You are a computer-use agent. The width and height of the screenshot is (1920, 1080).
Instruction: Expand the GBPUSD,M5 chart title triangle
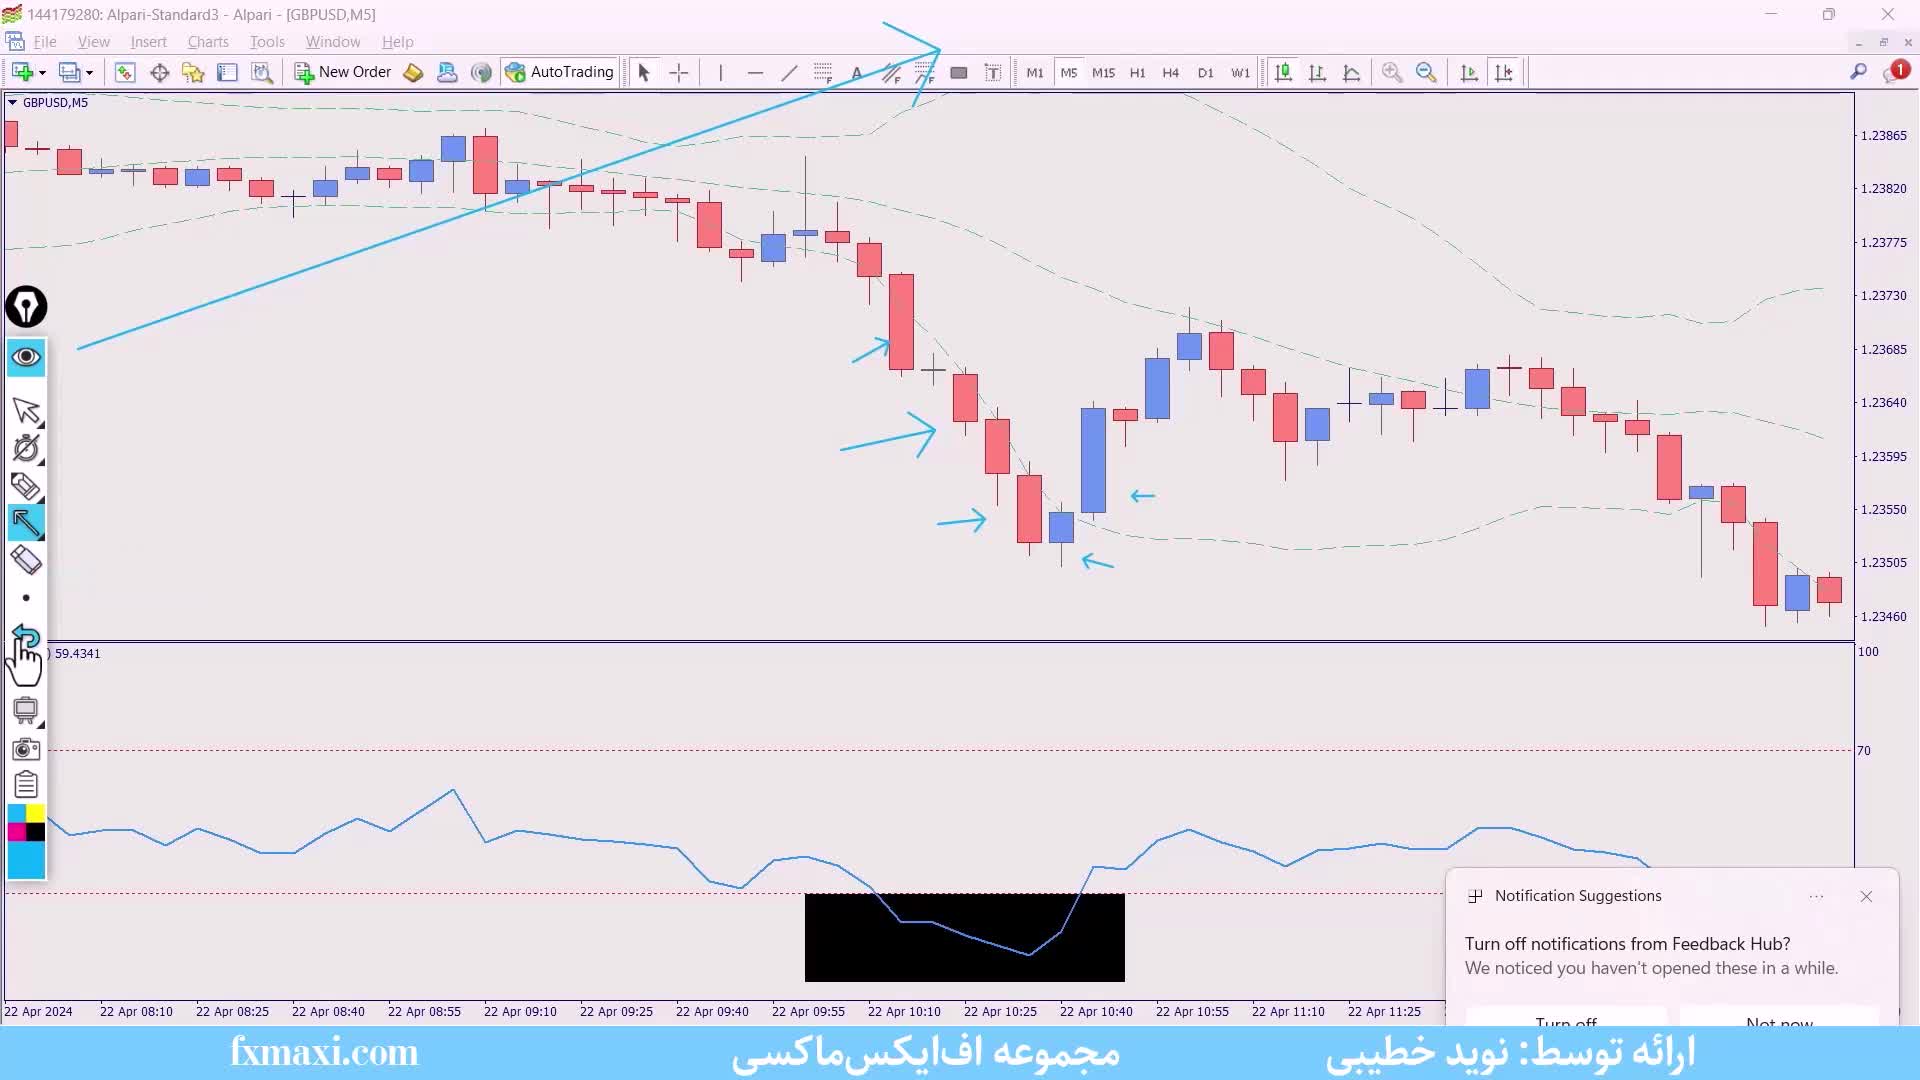coord(12,102)
